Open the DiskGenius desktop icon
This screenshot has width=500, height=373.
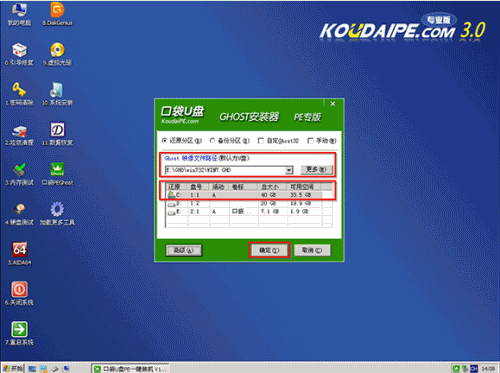click(x=57, y=10)
